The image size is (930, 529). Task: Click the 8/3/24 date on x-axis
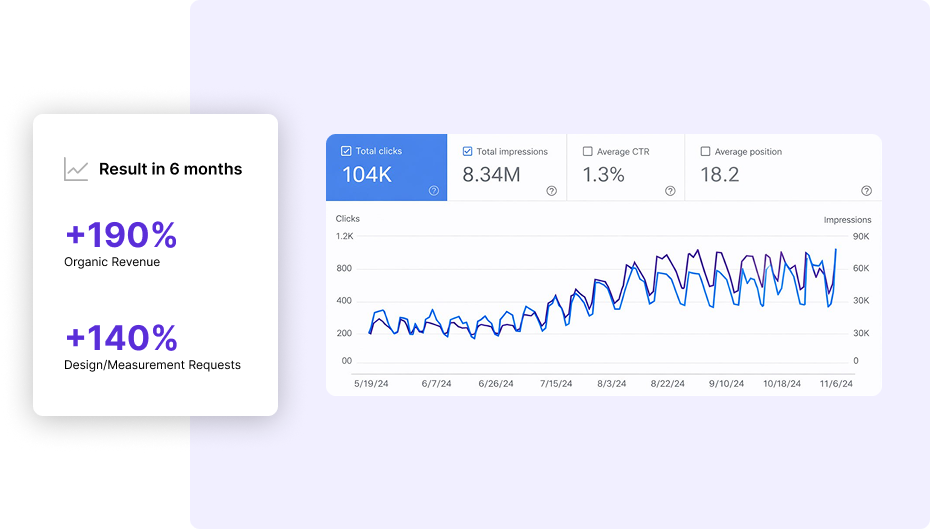(x=611, y=383)
